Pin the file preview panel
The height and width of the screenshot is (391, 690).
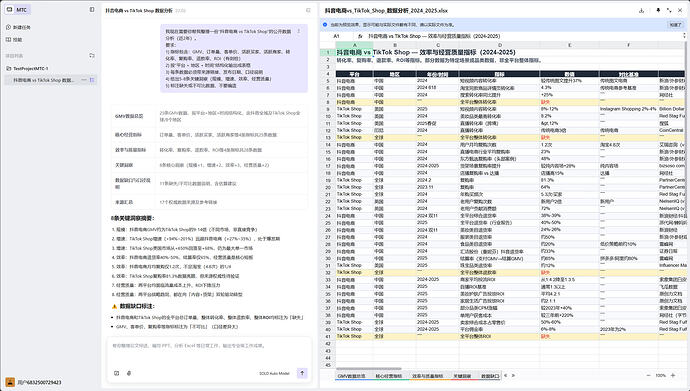(658, 10)
